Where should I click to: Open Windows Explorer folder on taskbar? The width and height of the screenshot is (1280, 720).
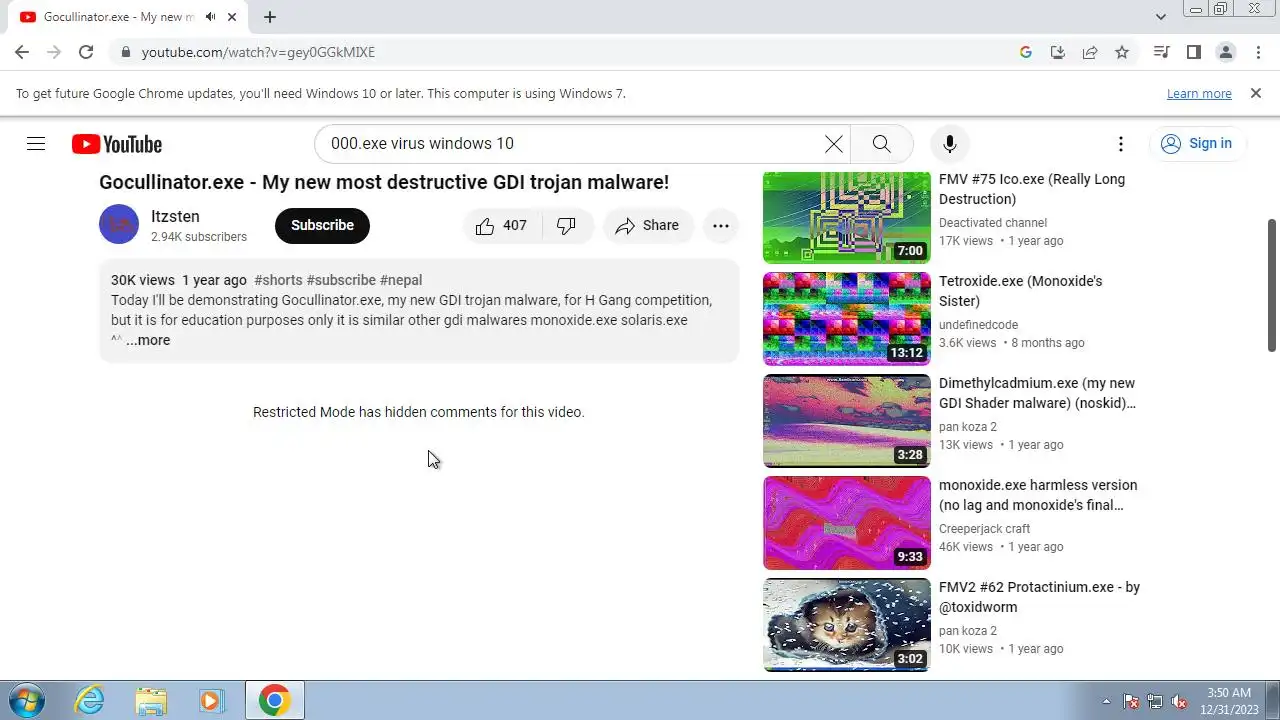tap(150, 701)
